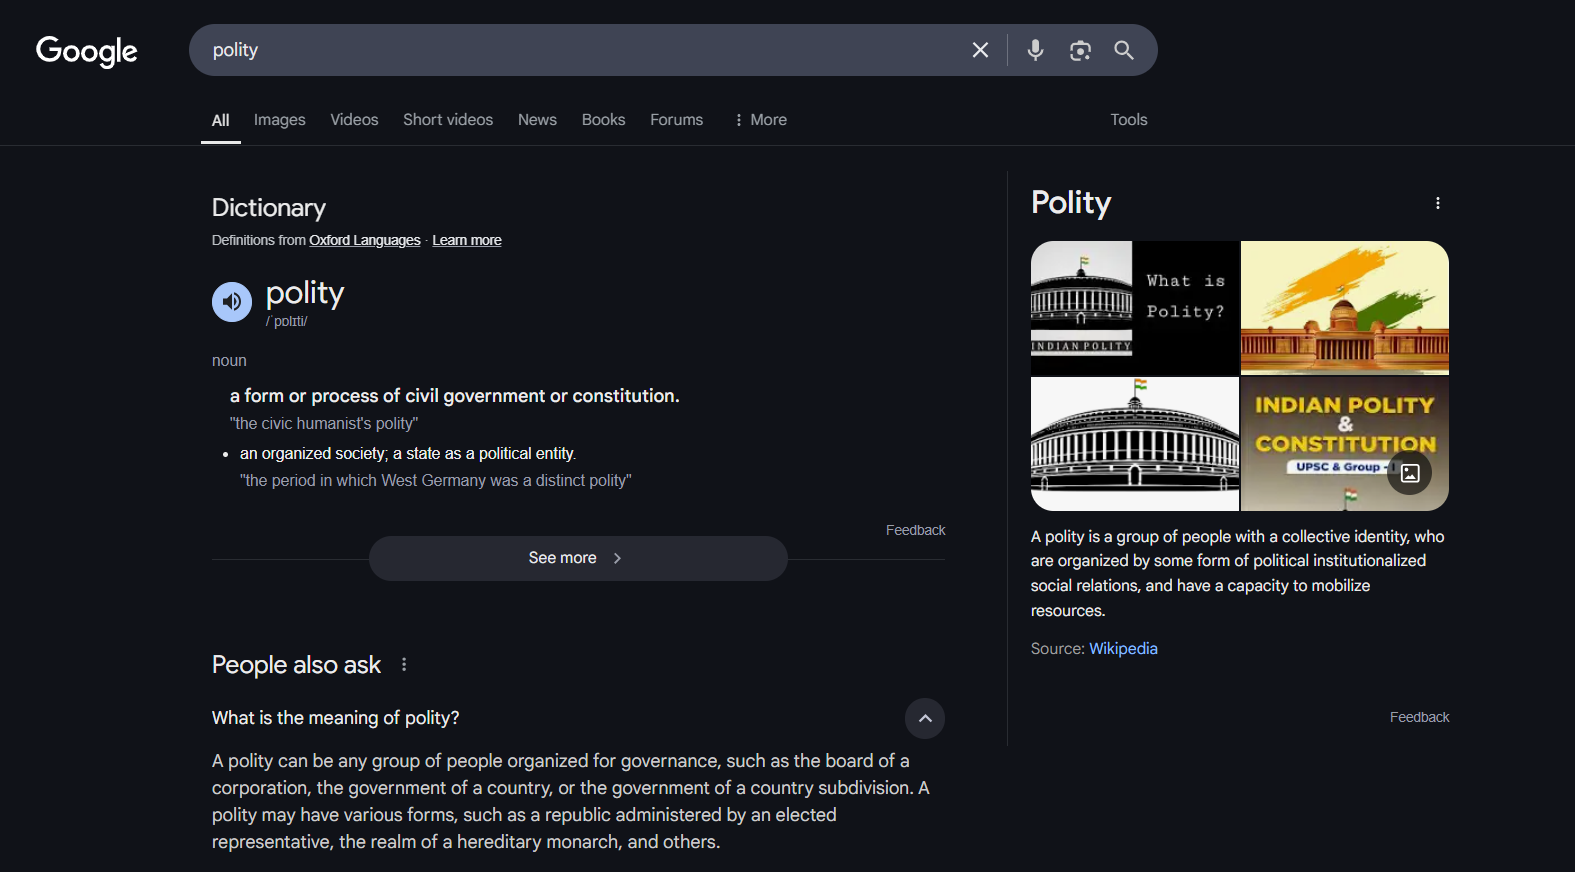This screenshot has height=872, width=1575.
Task: Click the magnifying glass search icon
Action: point(1124,50)
